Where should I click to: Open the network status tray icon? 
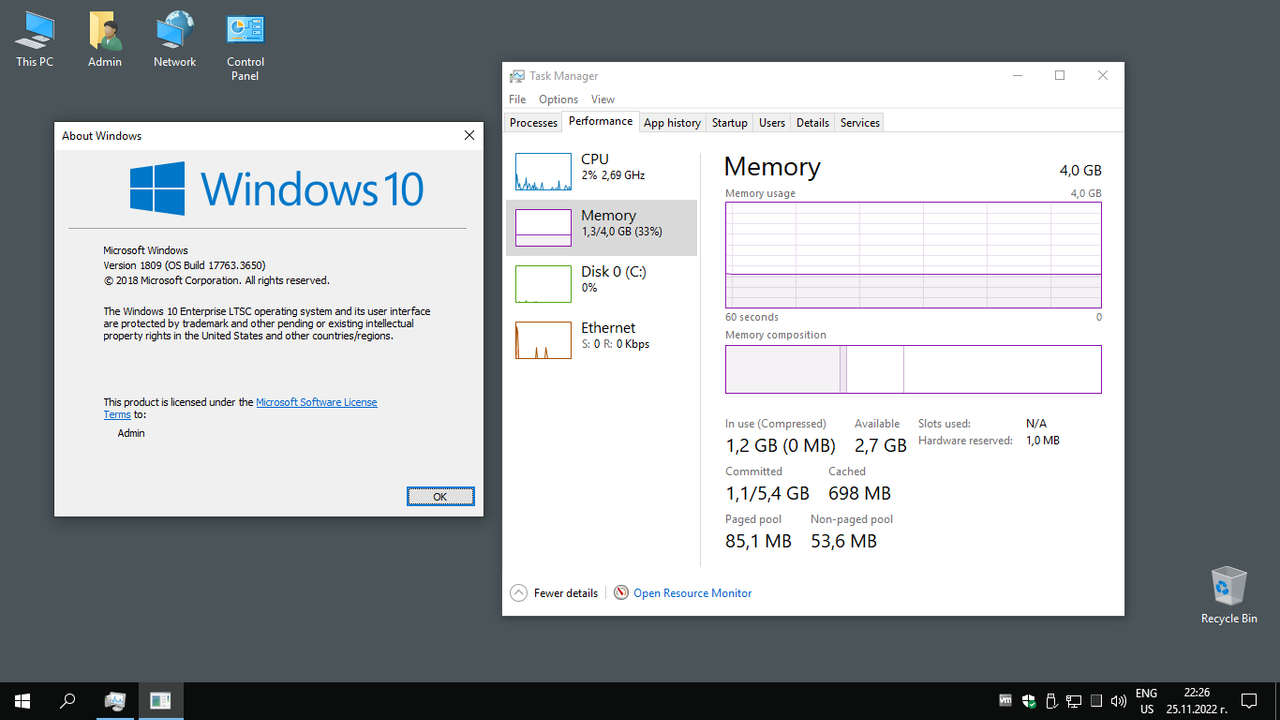pyautogui.click(x=1074, y=701)
